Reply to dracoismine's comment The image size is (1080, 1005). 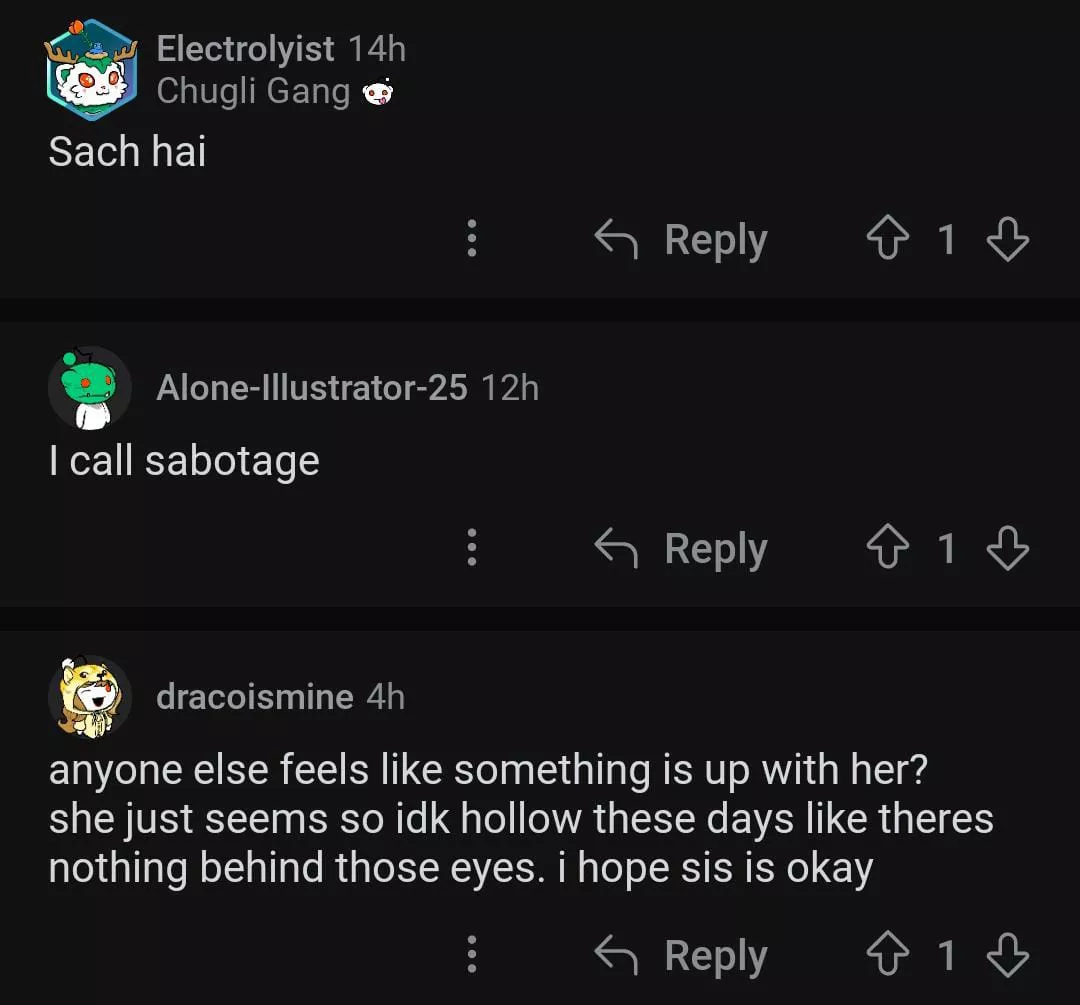point(682,956)
